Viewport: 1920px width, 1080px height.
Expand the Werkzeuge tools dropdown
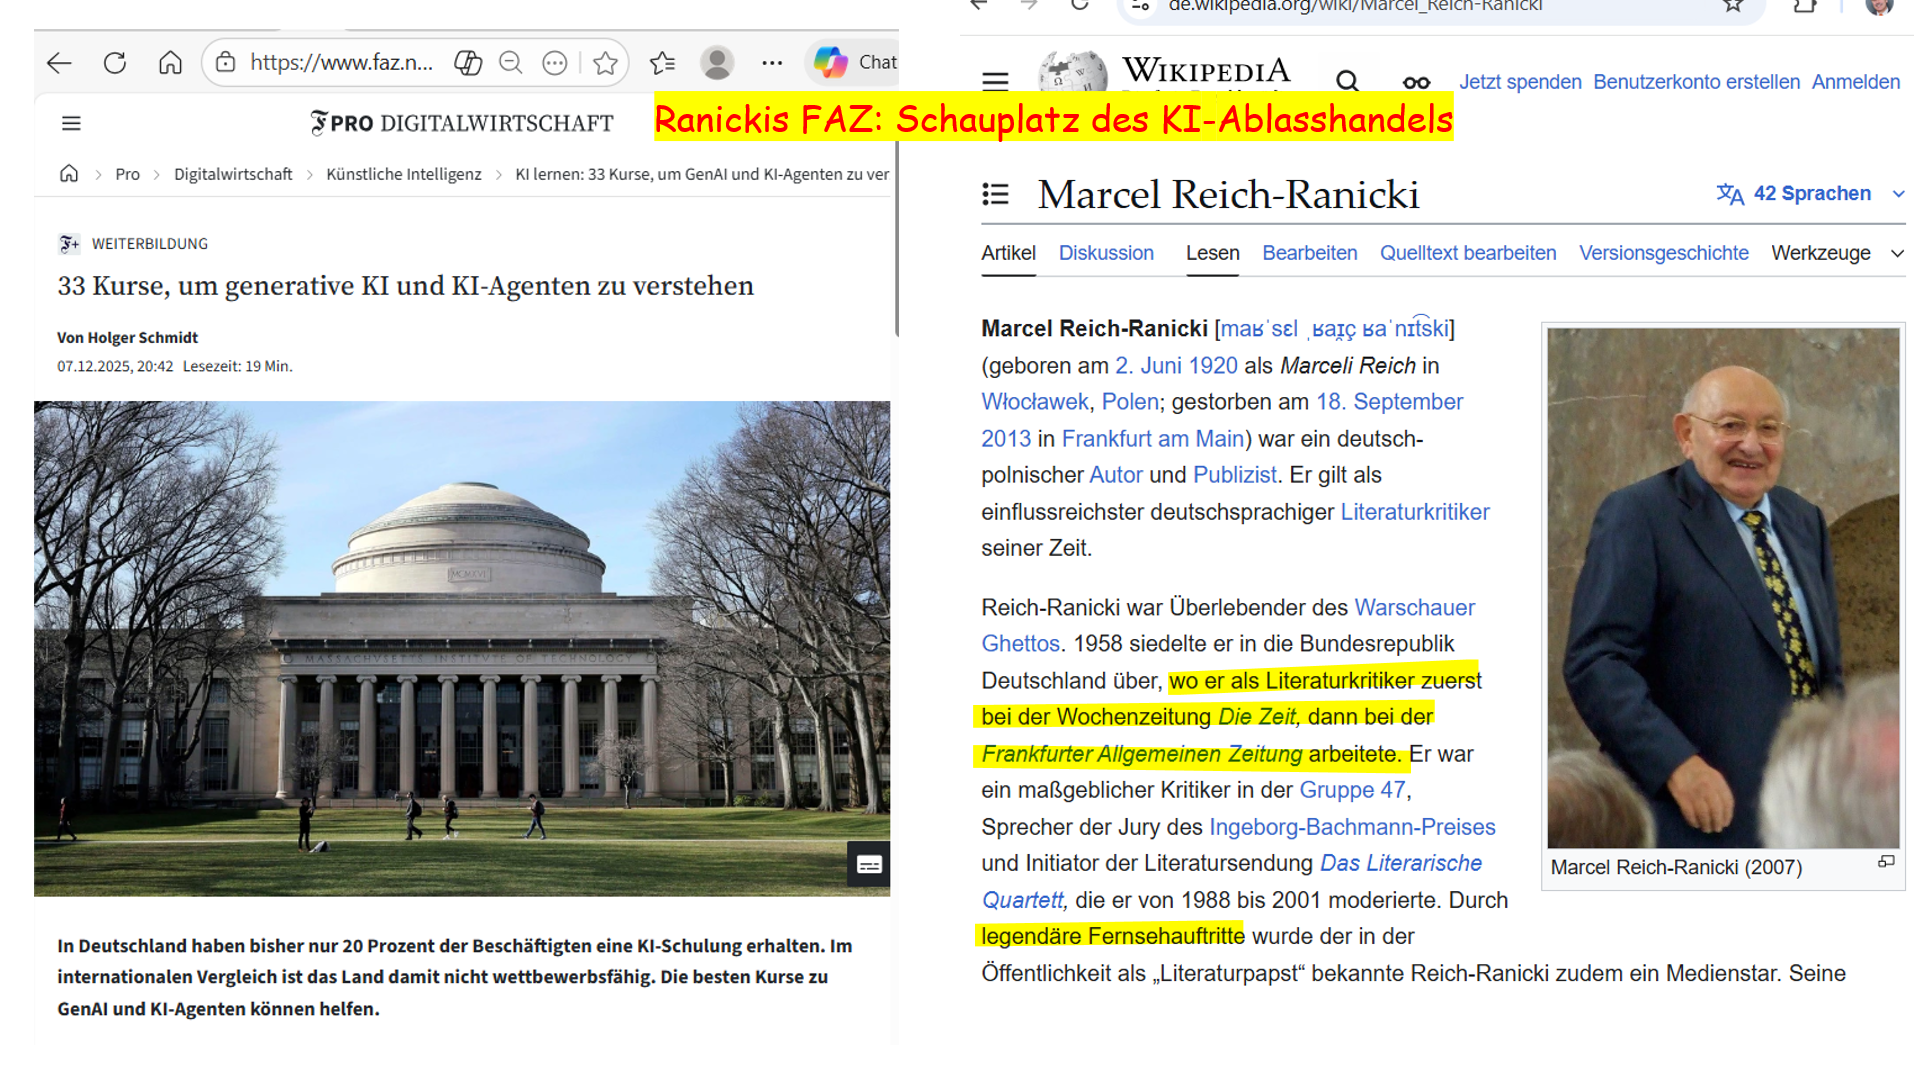[x=1836, y=253]
